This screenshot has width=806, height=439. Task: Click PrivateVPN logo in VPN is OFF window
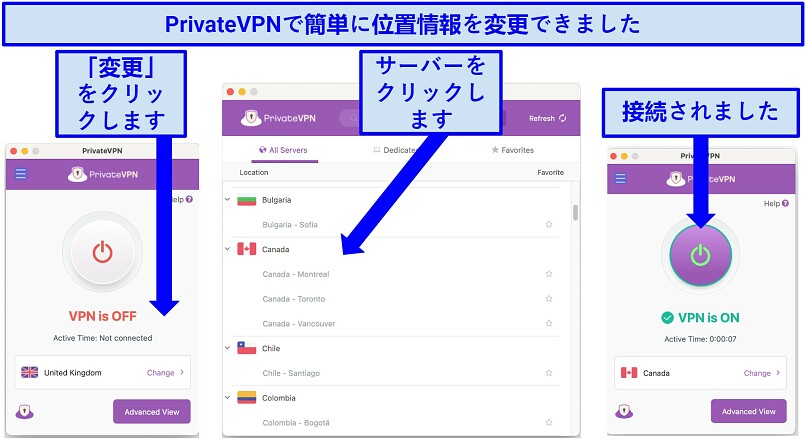tap(103, 174)
